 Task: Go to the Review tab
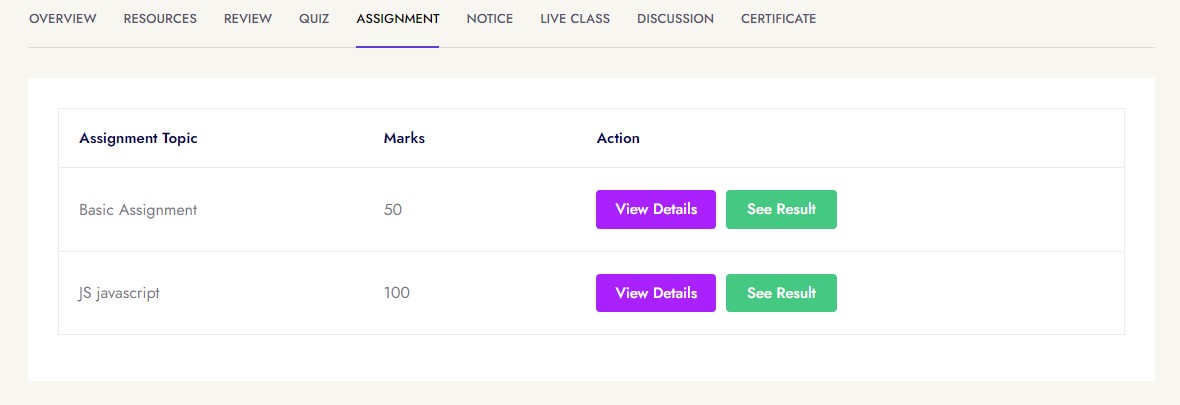pos(248,19)
